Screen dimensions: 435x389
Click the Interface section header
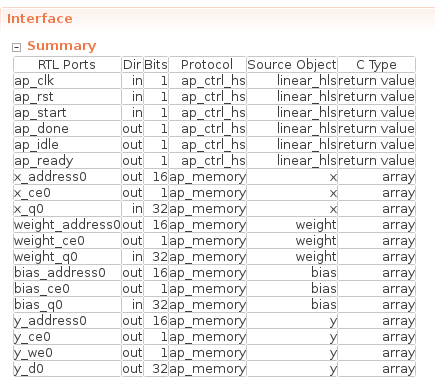40,19
